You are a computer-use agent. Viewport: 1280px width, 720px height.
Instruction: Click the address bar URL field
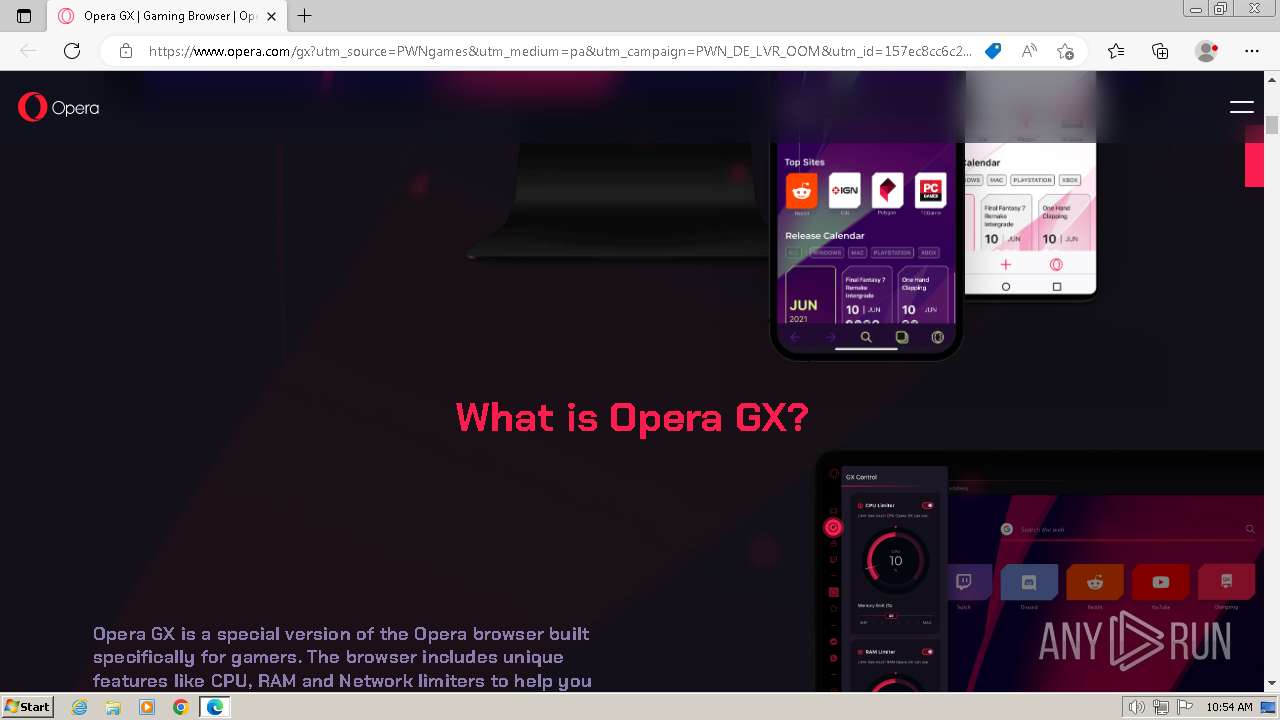[x=560, y=51]
